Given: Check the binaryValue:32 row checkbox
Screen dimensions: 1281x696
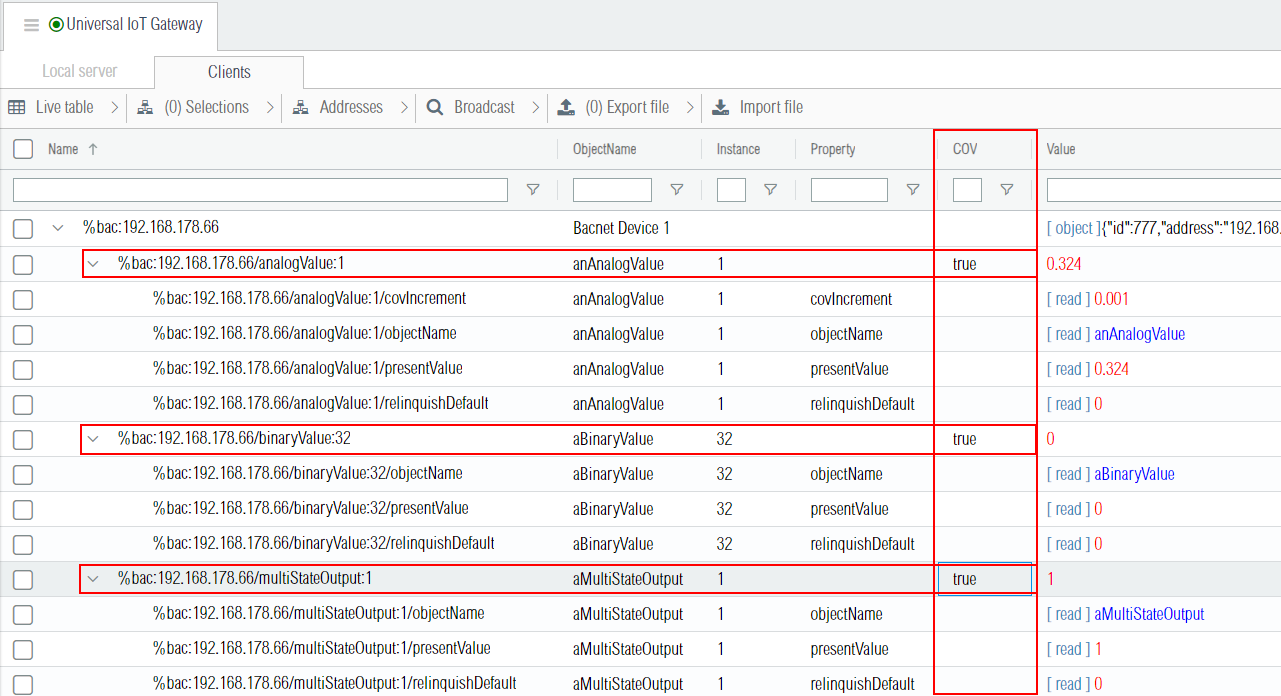Looking at the screenshot, I should click(23, 439).
